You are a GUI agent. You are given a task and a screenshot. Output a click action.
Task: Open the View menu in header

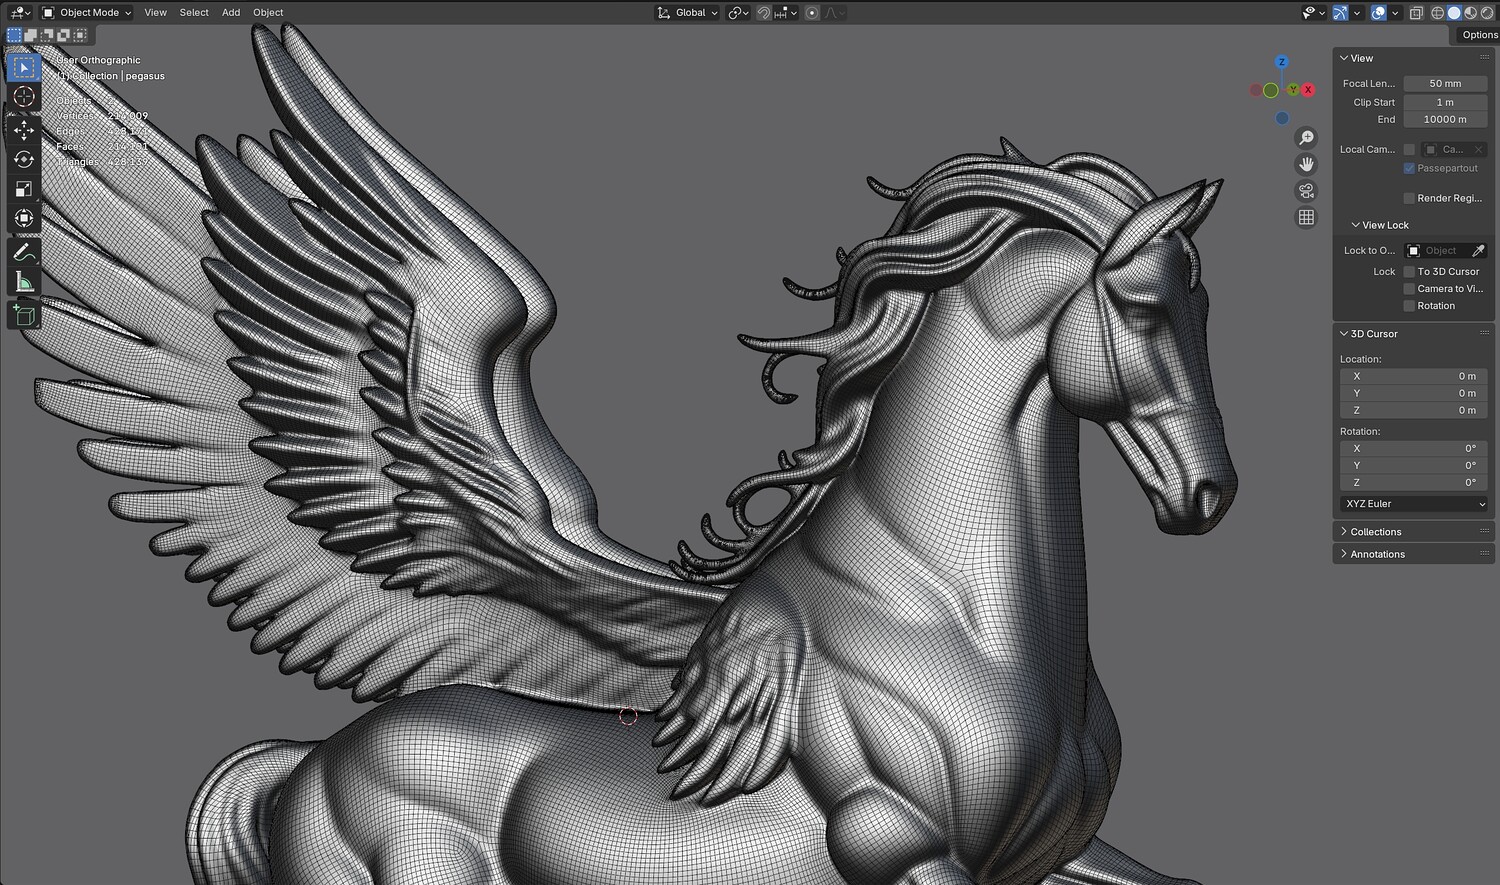(x=155, y=13)
